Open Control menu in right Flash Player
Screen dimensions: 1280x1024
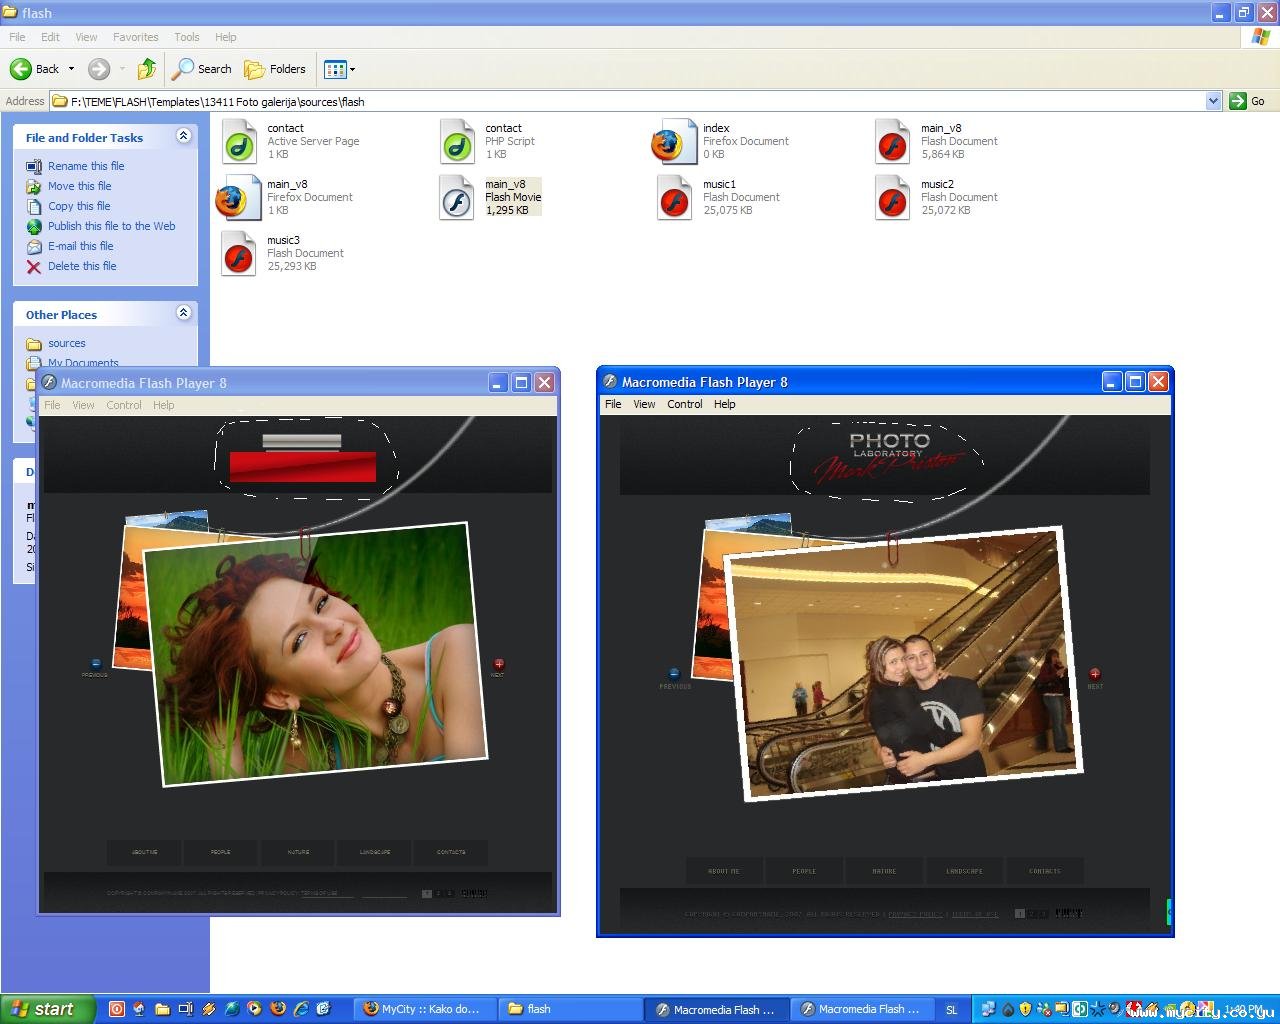[x=684, y=404]
